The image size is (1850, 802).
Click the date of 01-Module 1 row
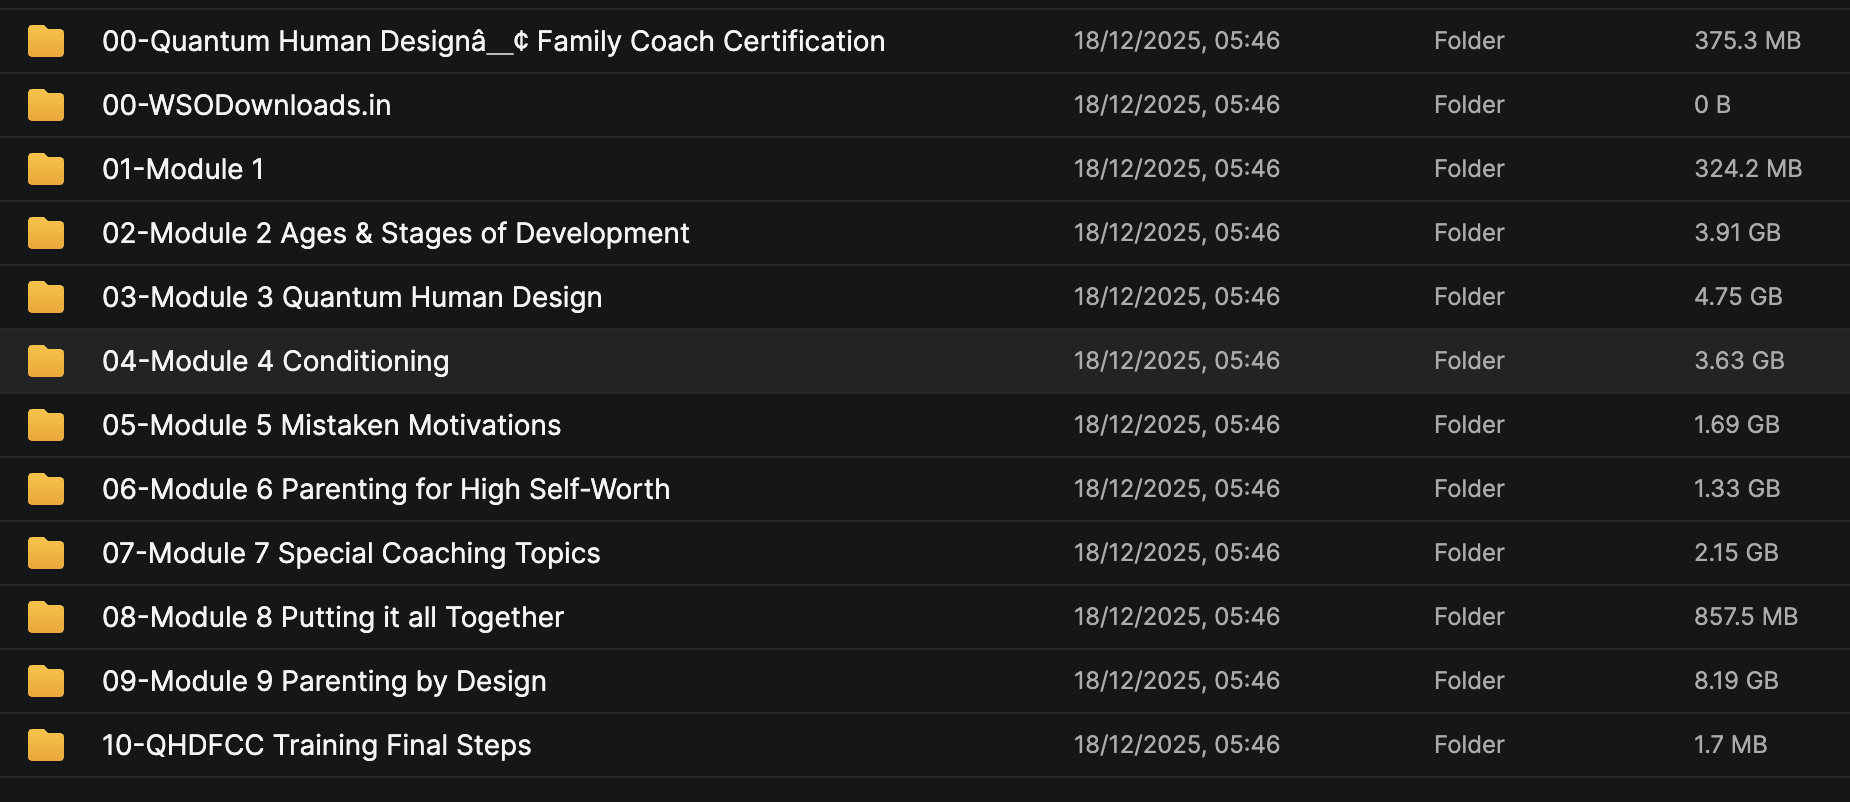1176,169
